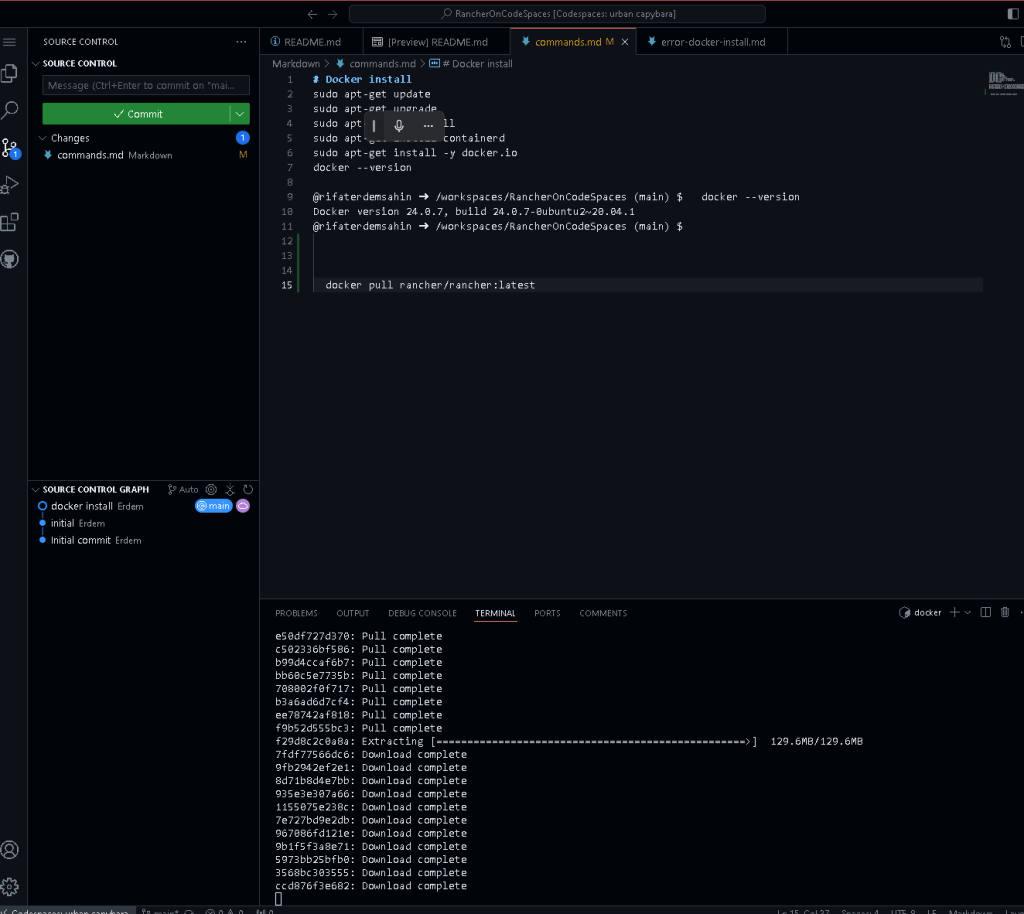The width and height of the screenshot is (1024, 914).
Task: Open the COMMENTS panel tab
Action: click(603, 613)
